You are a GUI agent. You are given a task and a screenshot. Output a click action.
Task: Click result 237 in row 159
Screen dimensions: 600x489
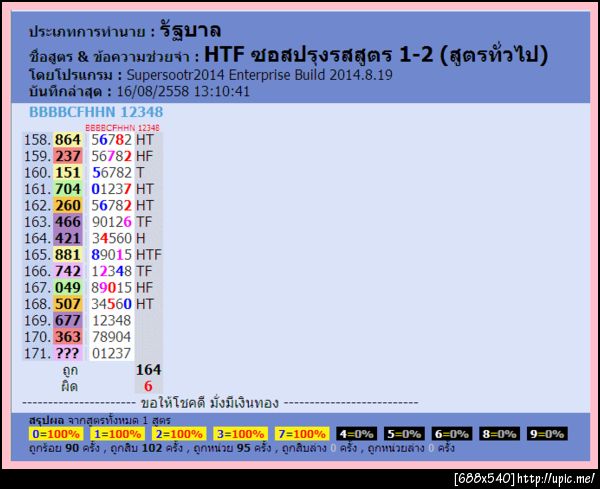68,156
